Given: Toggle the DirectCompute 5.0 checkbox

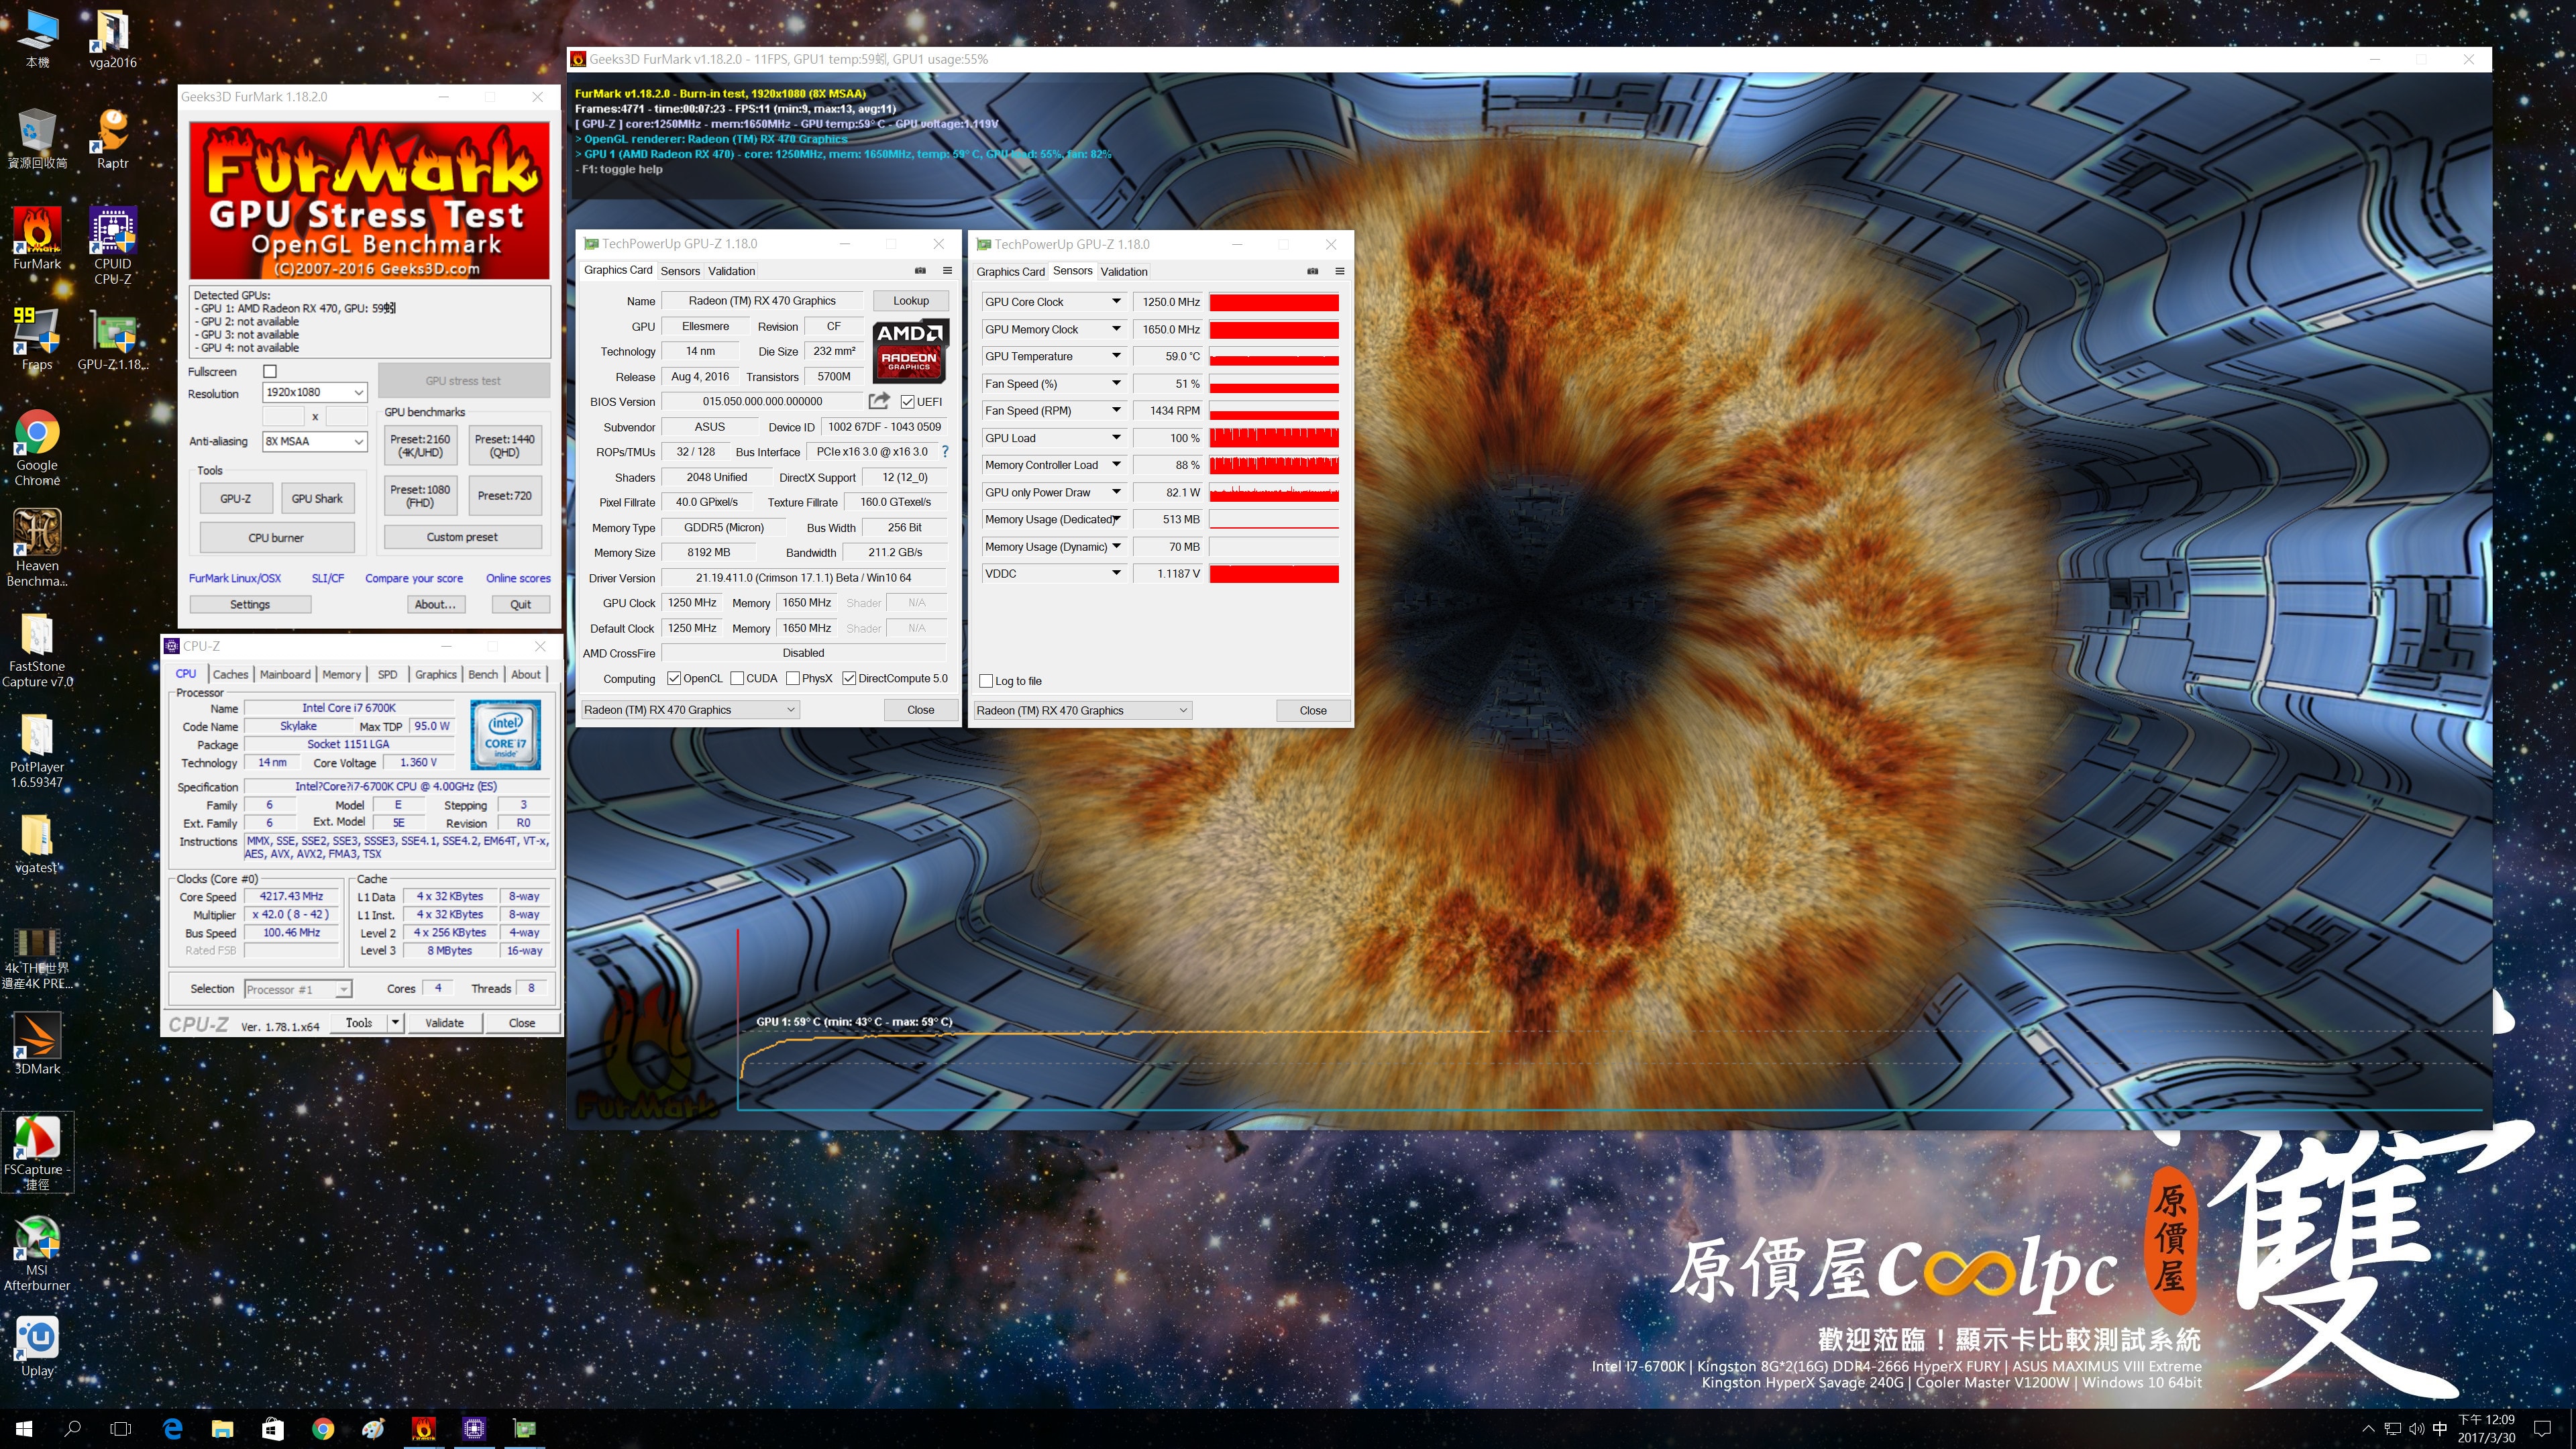Looking at the screenshot, I should tap(849, 678).
